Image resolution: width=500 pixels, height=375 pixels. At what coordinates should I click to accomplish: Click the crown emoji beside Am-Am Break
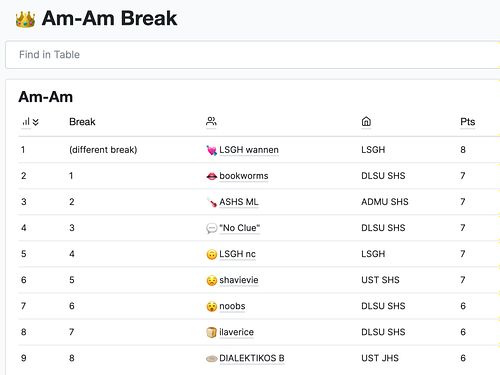(25, 19)
